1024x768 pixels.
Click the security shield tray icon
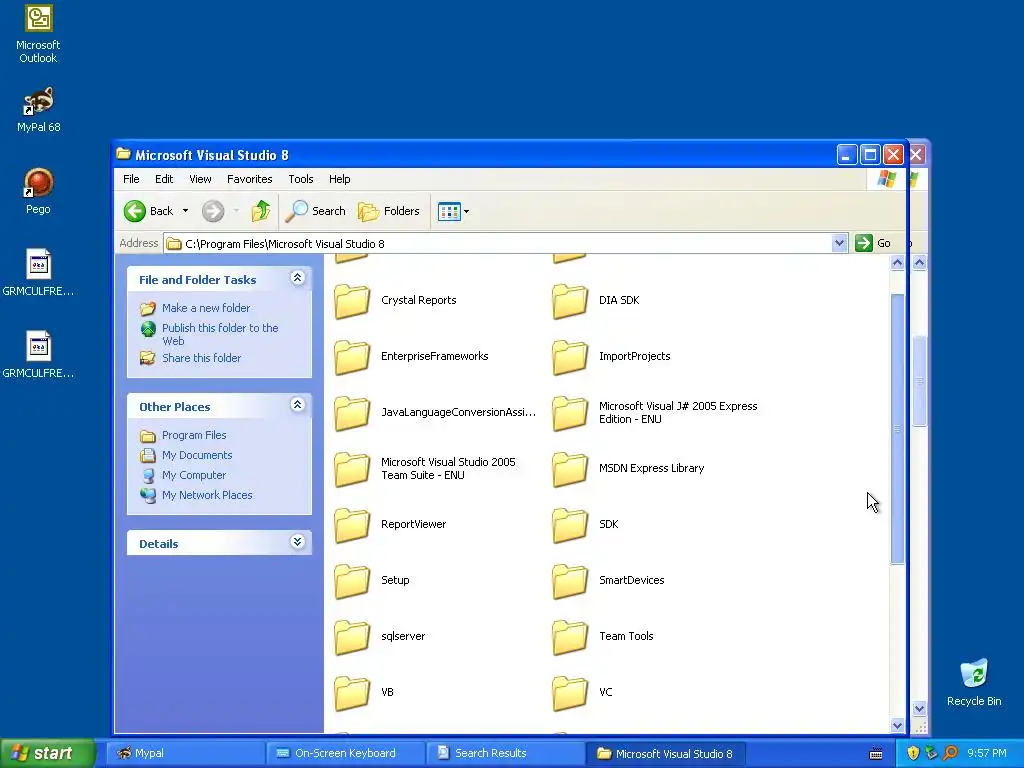coord(913,753)
